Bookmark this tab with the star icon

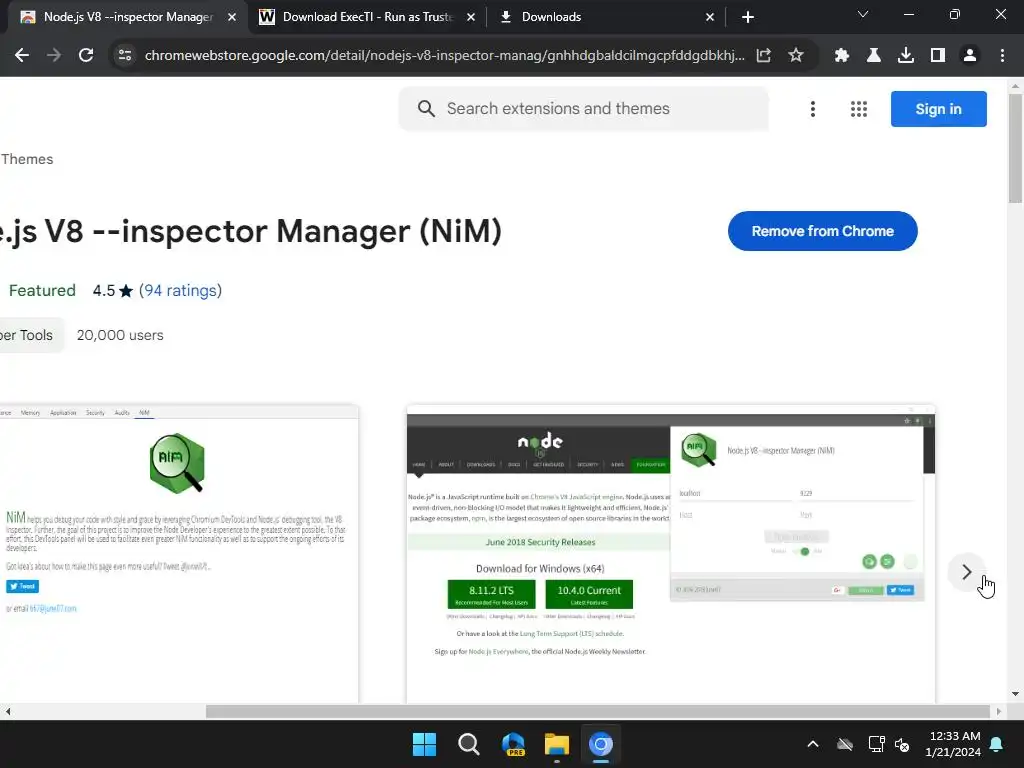click(795, 56)
